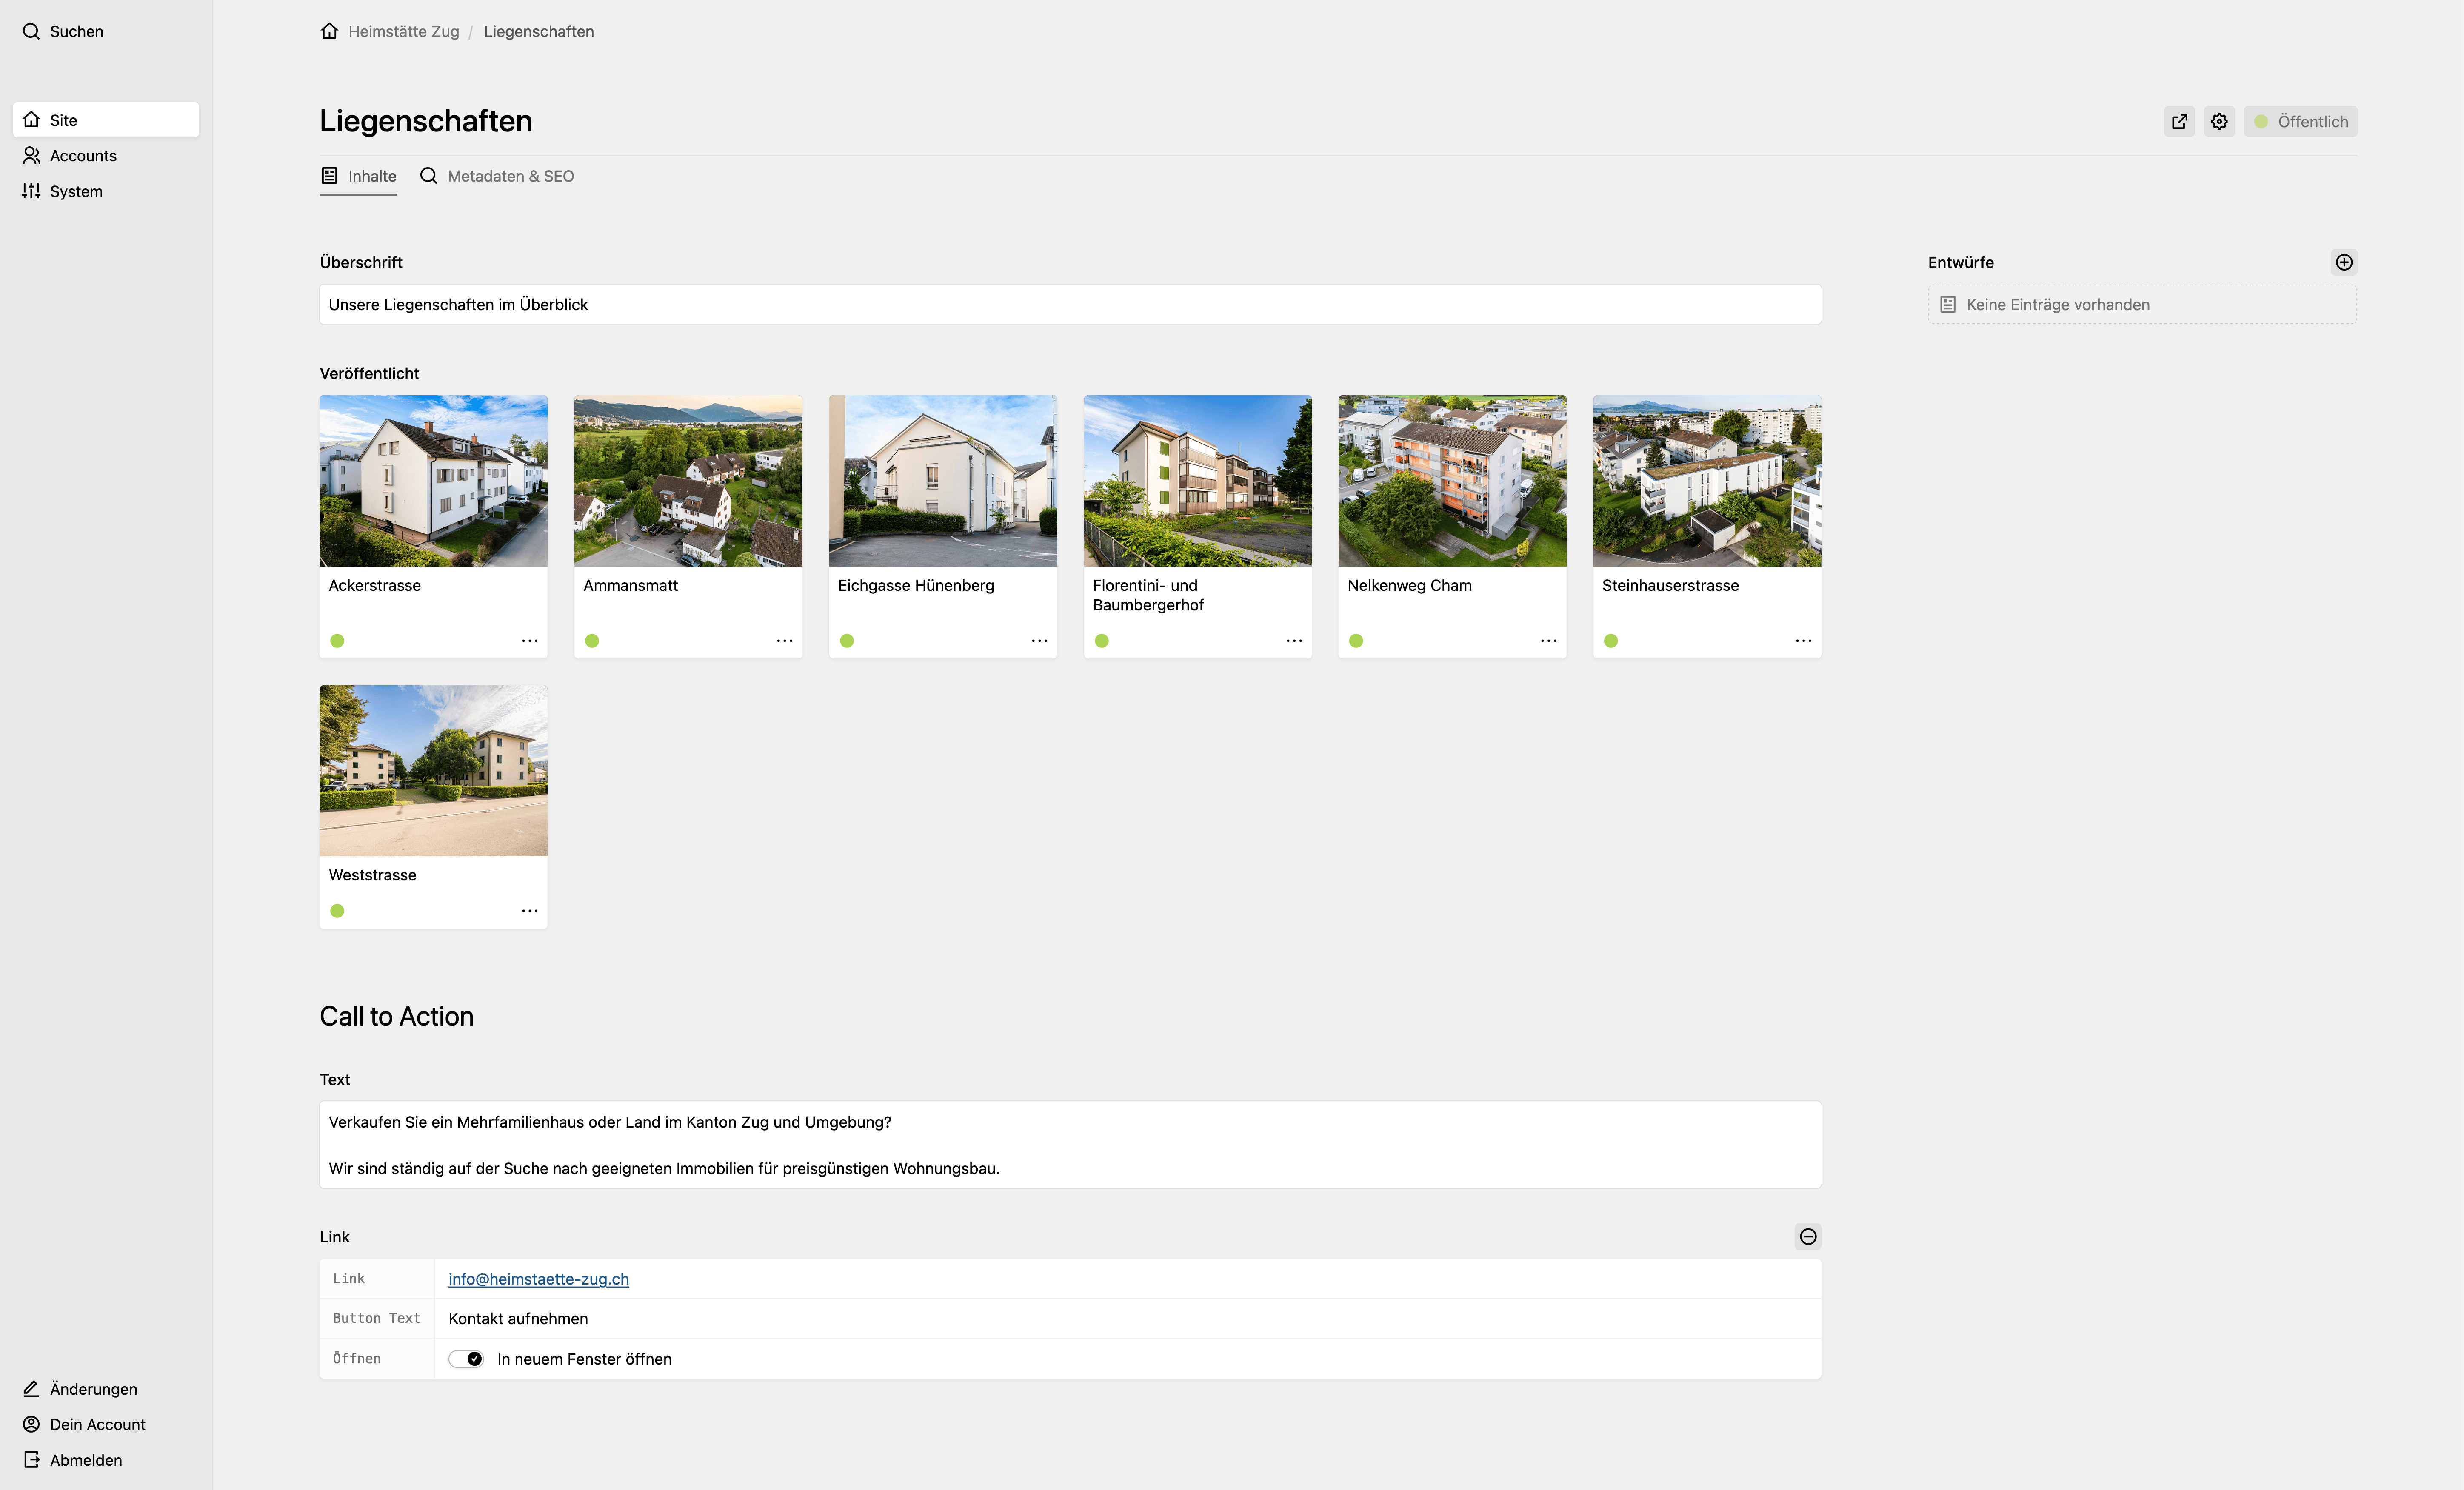Viewport: 2464px width, 1490px height.
Task: Open options menu of Ackerstrasse card
Action: [530, 641]
